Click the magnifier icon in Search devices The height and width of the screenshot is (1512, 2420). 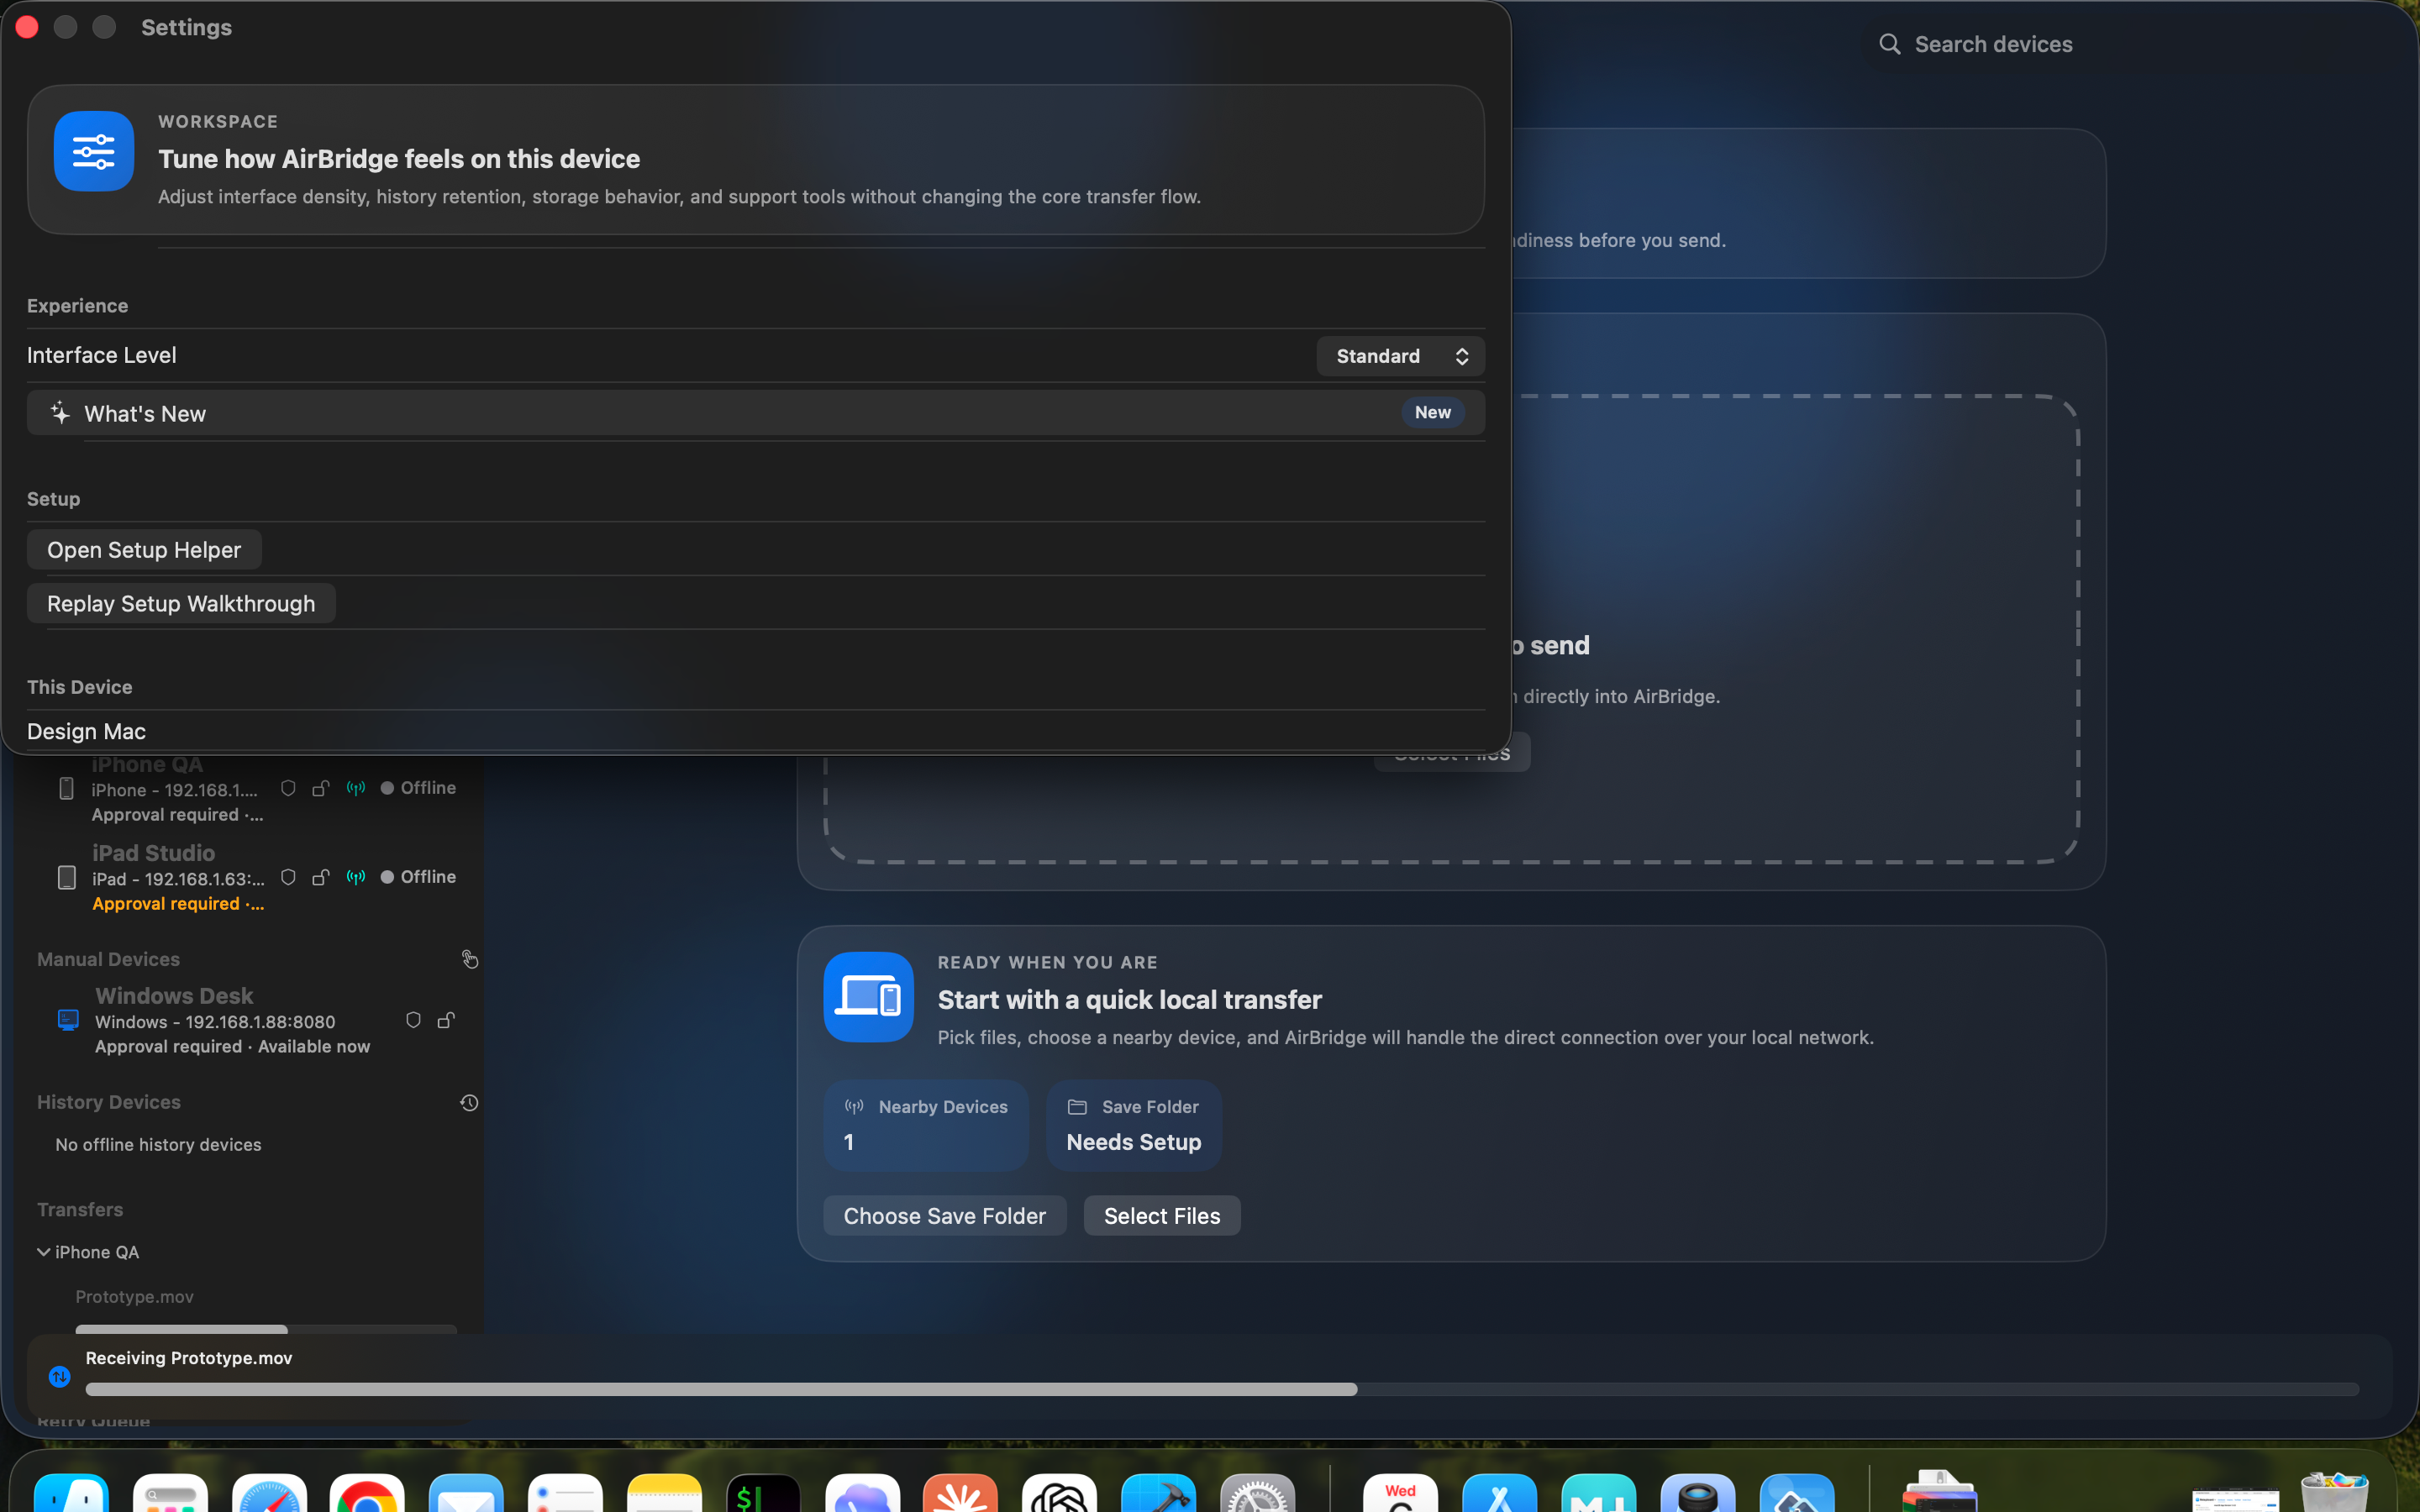(1889, 44)
